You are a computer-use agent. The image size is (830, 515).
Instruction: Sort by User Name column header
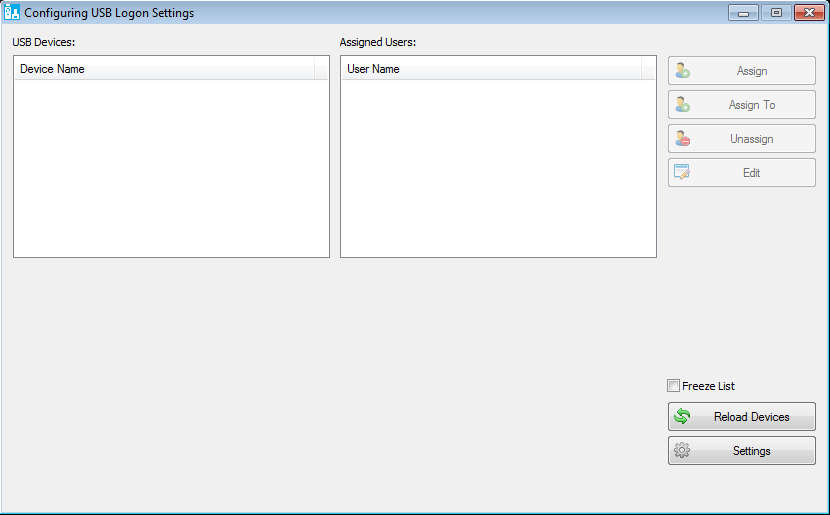pyautogui.click(x=491, y=69)
